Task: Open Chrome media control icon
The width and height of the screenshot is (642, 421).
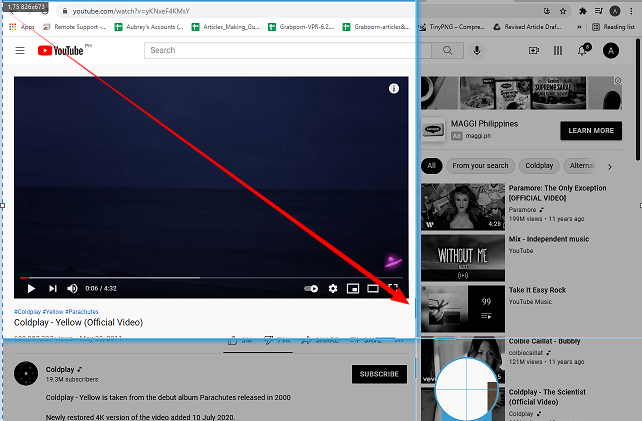Action: point(599,11)
